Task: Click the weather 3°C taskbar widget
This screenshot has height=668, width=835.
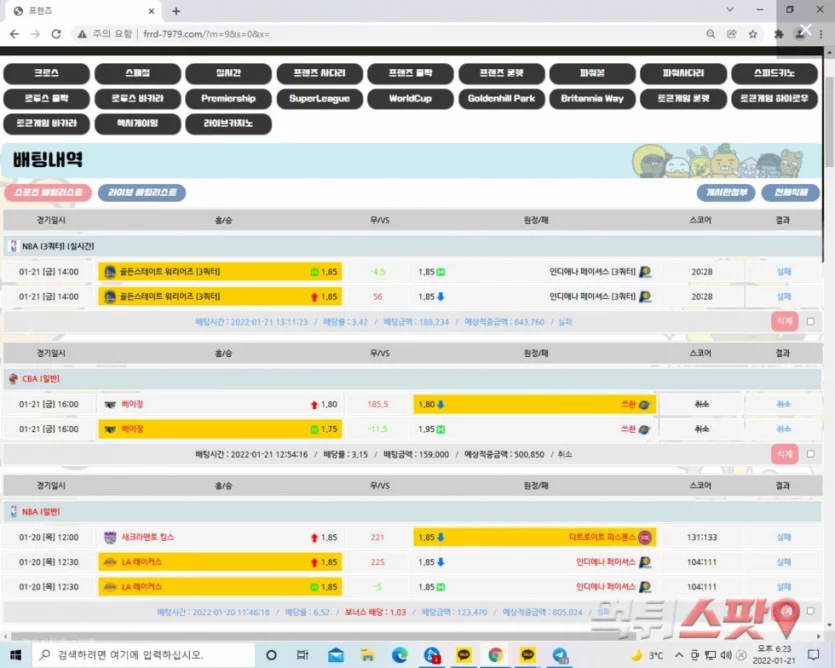Action: point(647,655)
